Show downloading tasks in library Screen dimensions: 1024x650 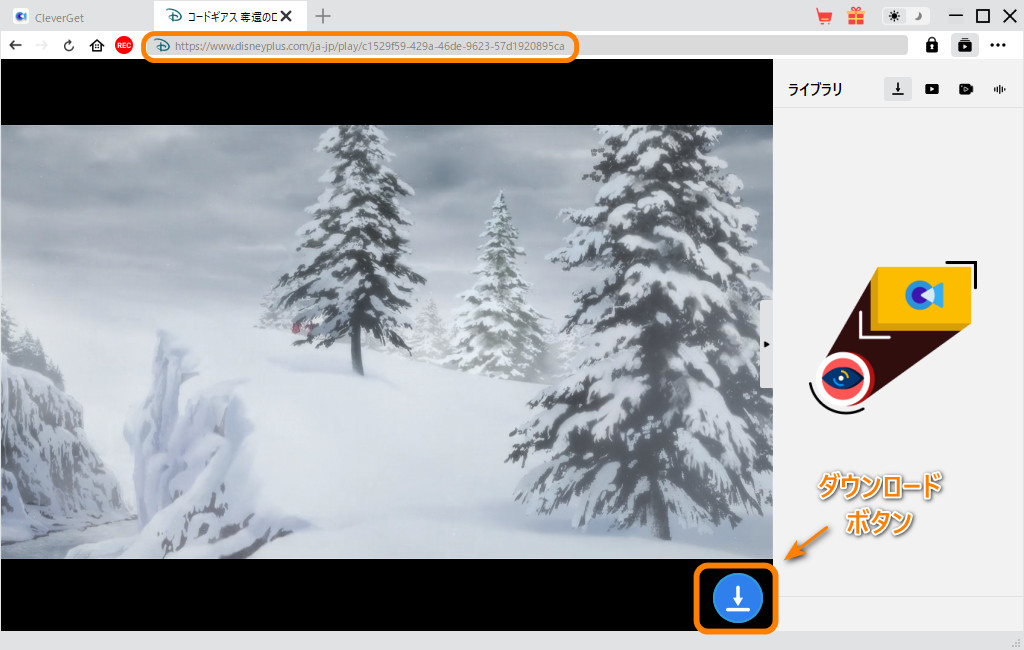click(x=898, y=89)
